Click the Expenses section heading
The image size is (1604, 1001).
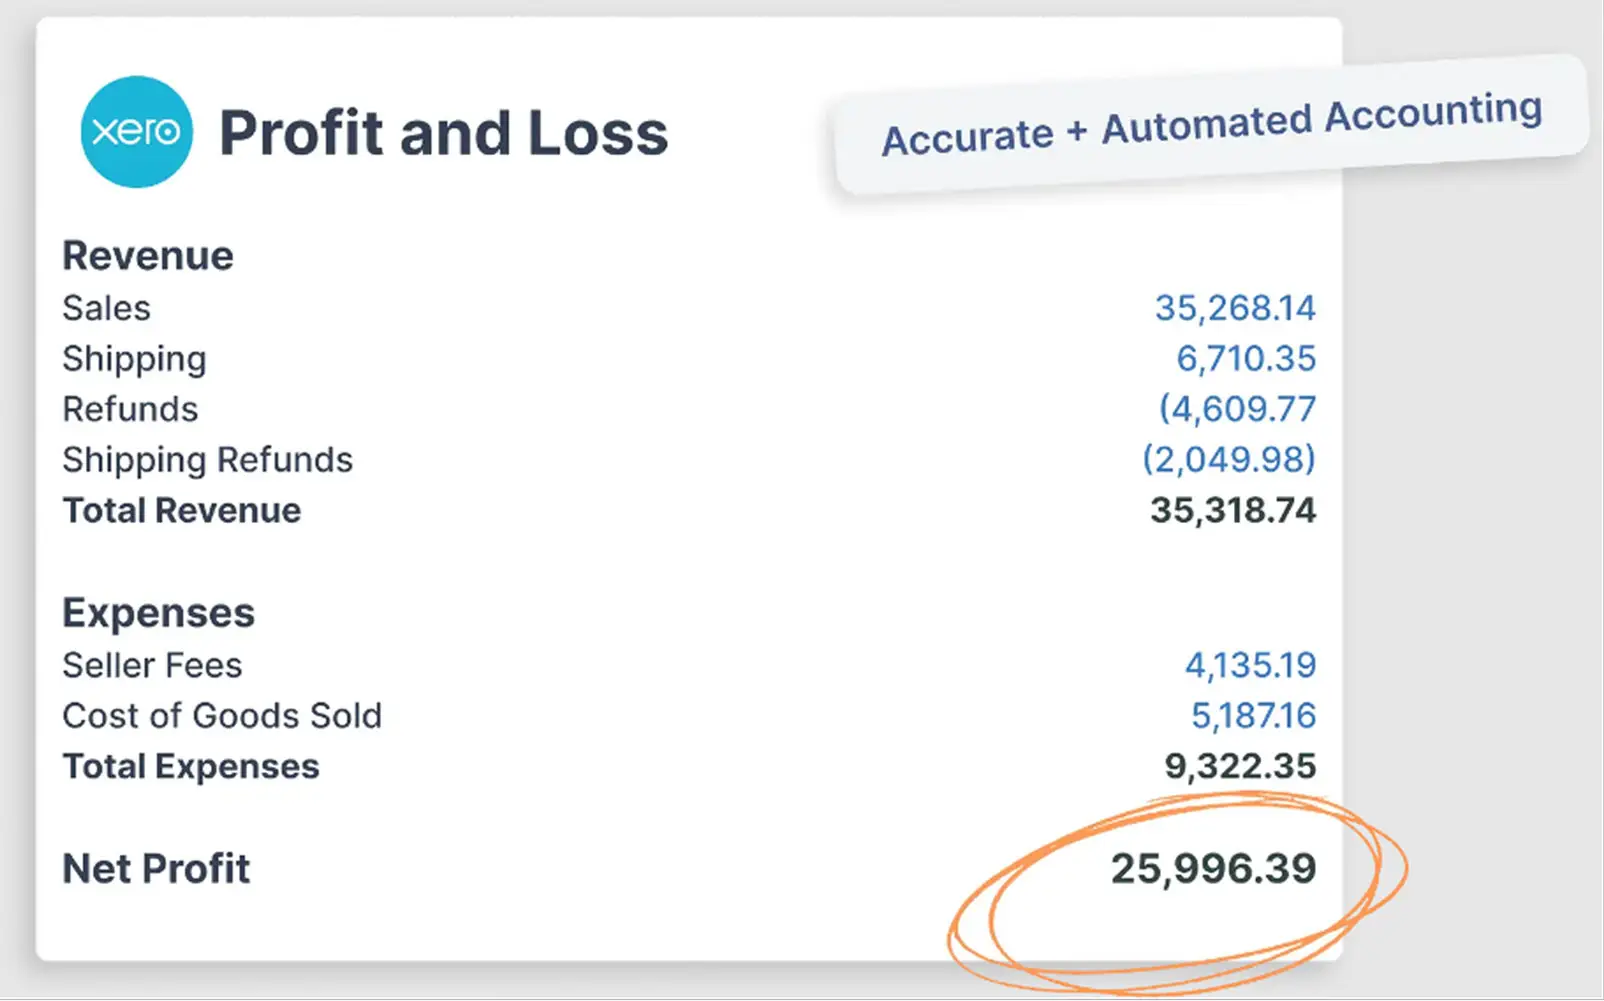[158, 613]
